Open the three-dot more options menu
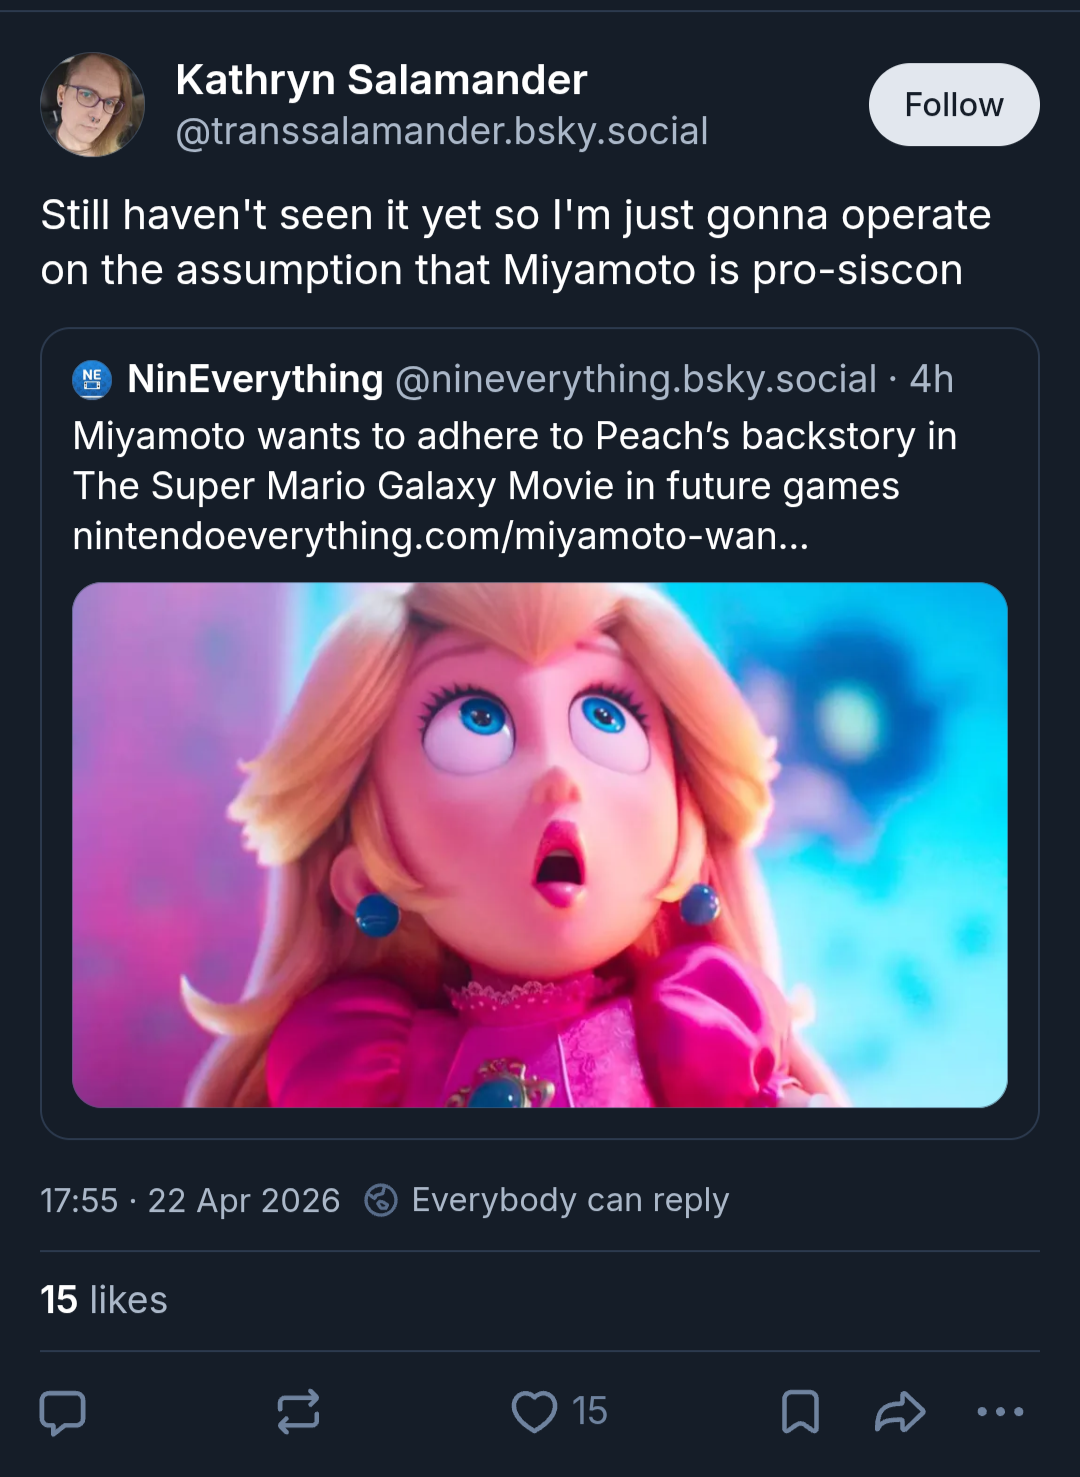 (x=1000, y=1412)
